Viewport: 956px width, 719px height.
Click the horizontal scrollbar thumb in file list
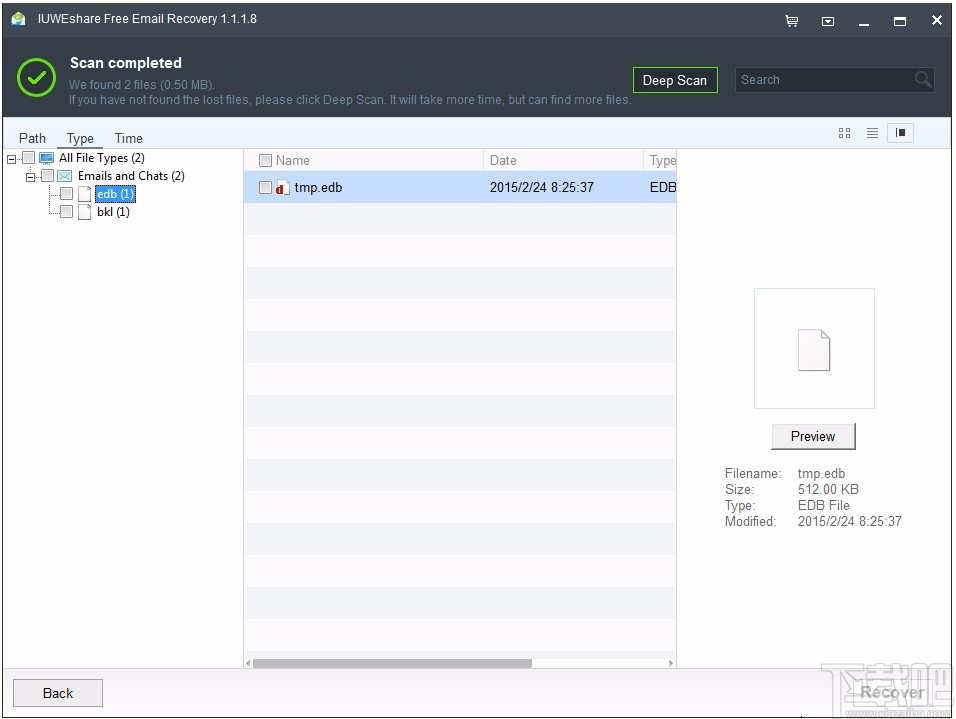tap(392, 664)
